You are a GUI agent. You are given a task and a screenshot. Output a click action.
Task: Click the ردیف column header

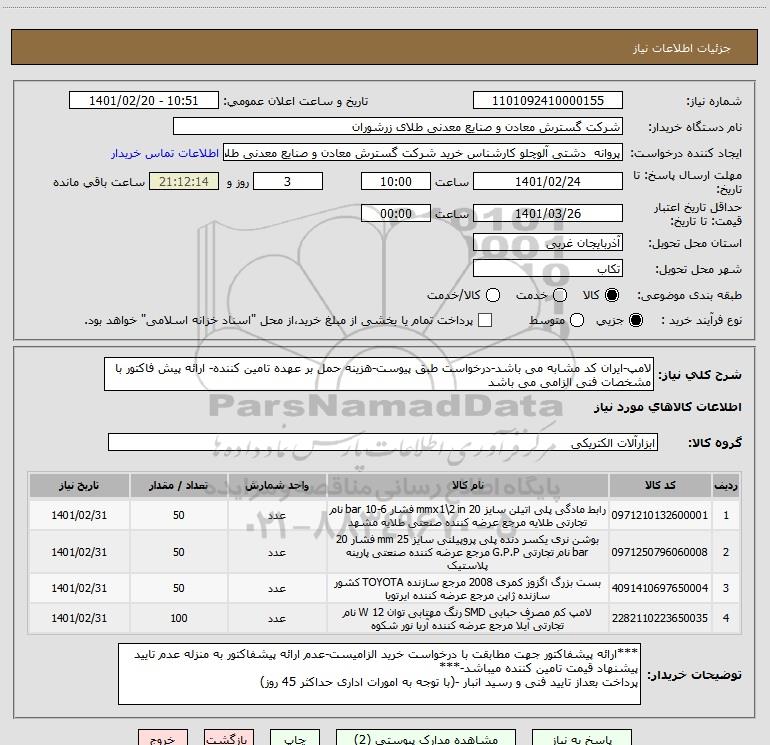(726, 485)
